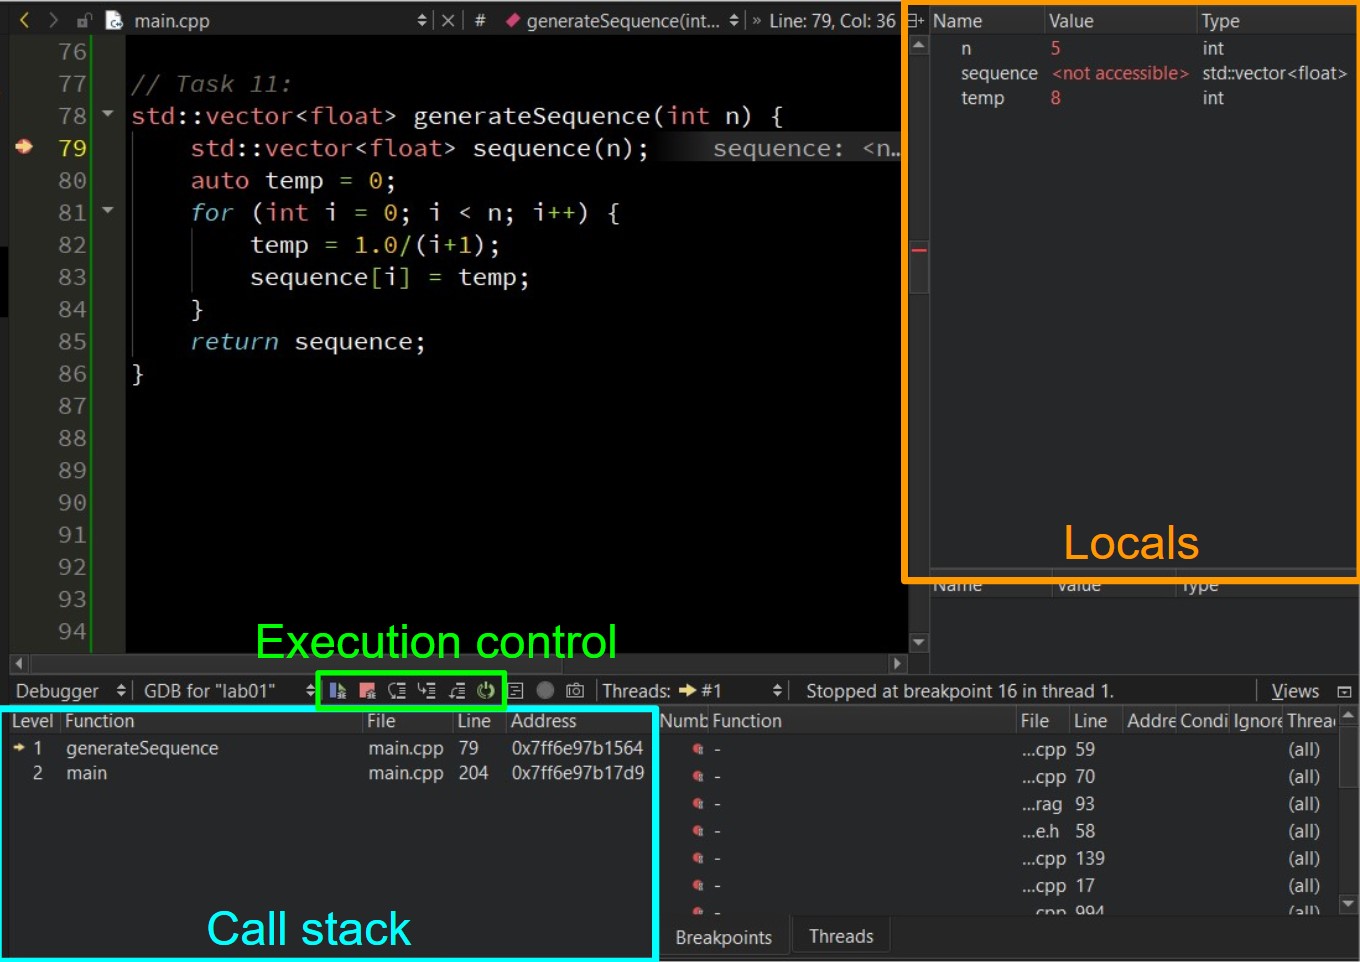Viewport: 1360px width, 962px height.
Task: Click the value 8 of temp
Action: (x=1055, y=98)
